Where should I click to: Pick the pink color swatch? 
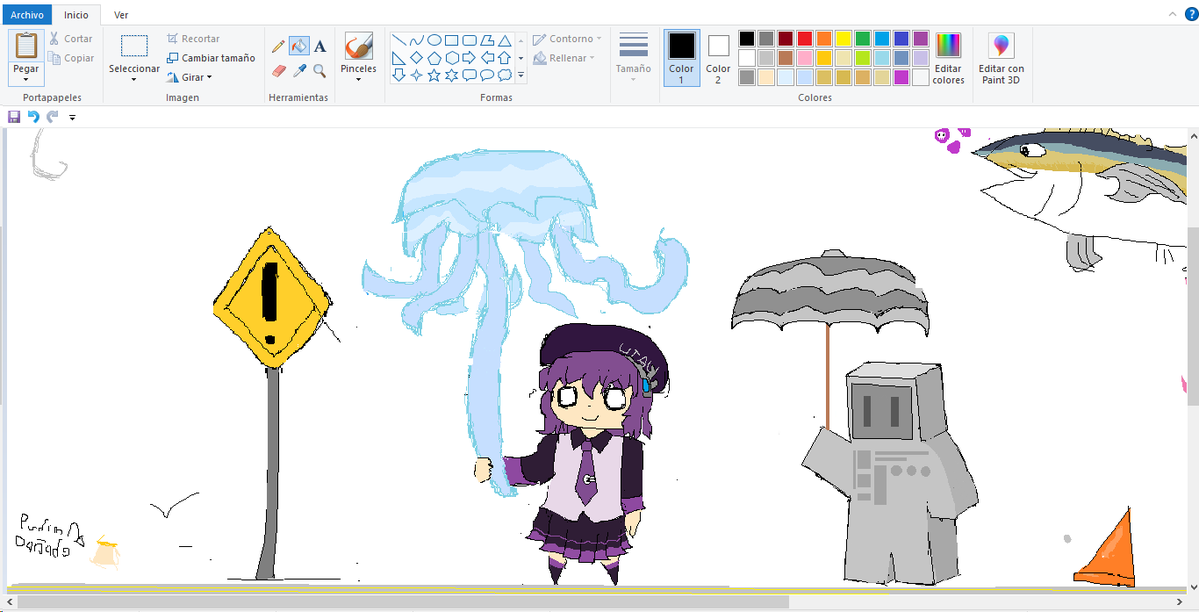click(x=804, y=57)
